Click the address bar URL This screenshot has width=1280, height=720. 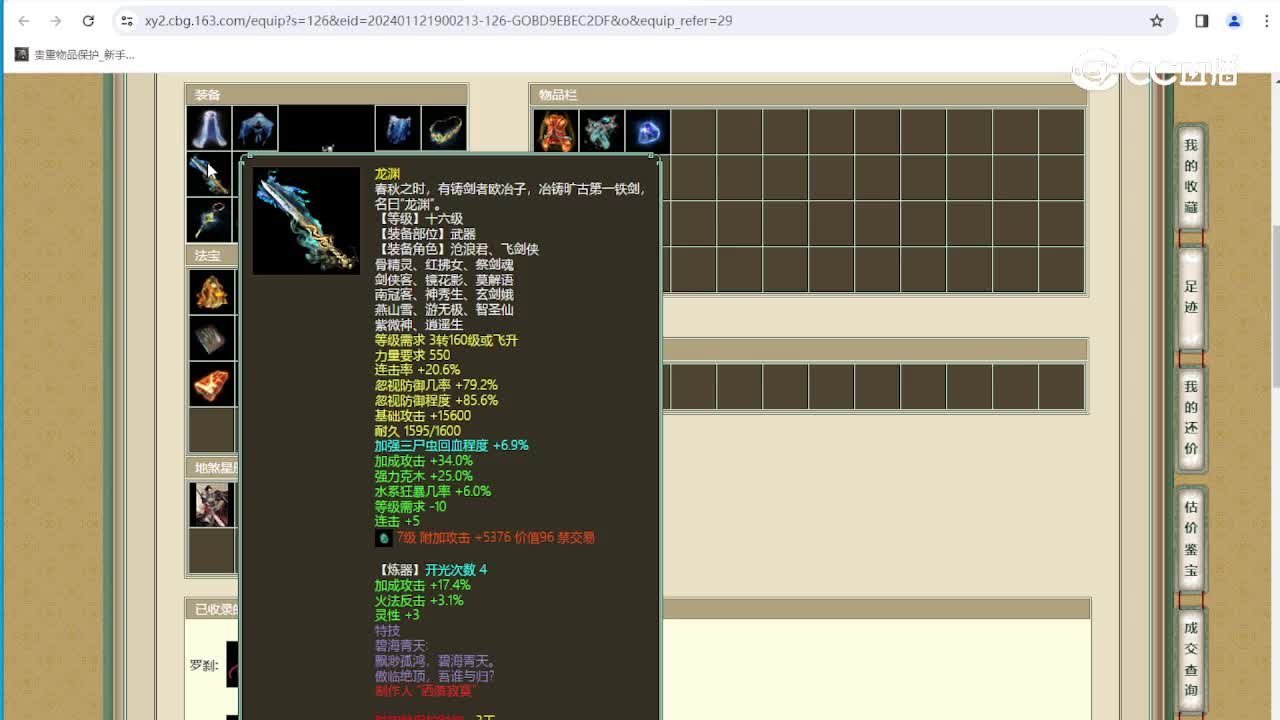coord(438,20)
